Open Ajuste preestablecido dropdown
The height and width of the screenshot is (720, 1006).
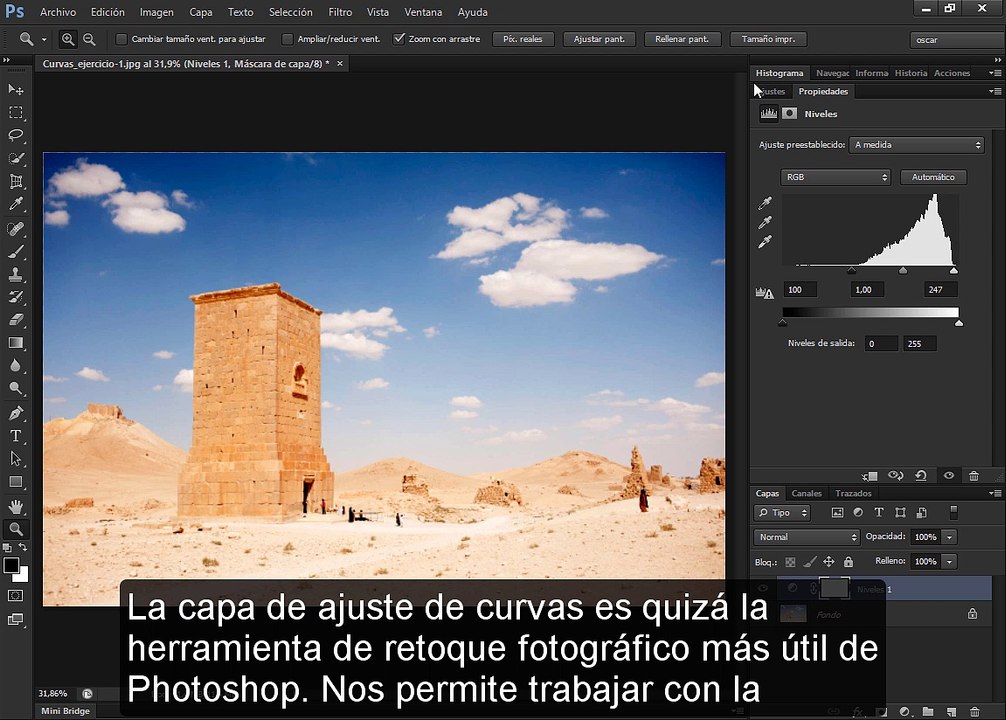[x=916, y=145]
